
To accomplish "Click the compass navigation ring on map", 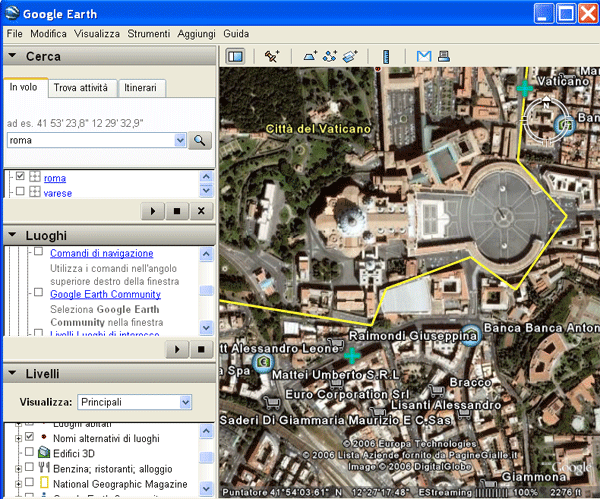I will point(545,121).
